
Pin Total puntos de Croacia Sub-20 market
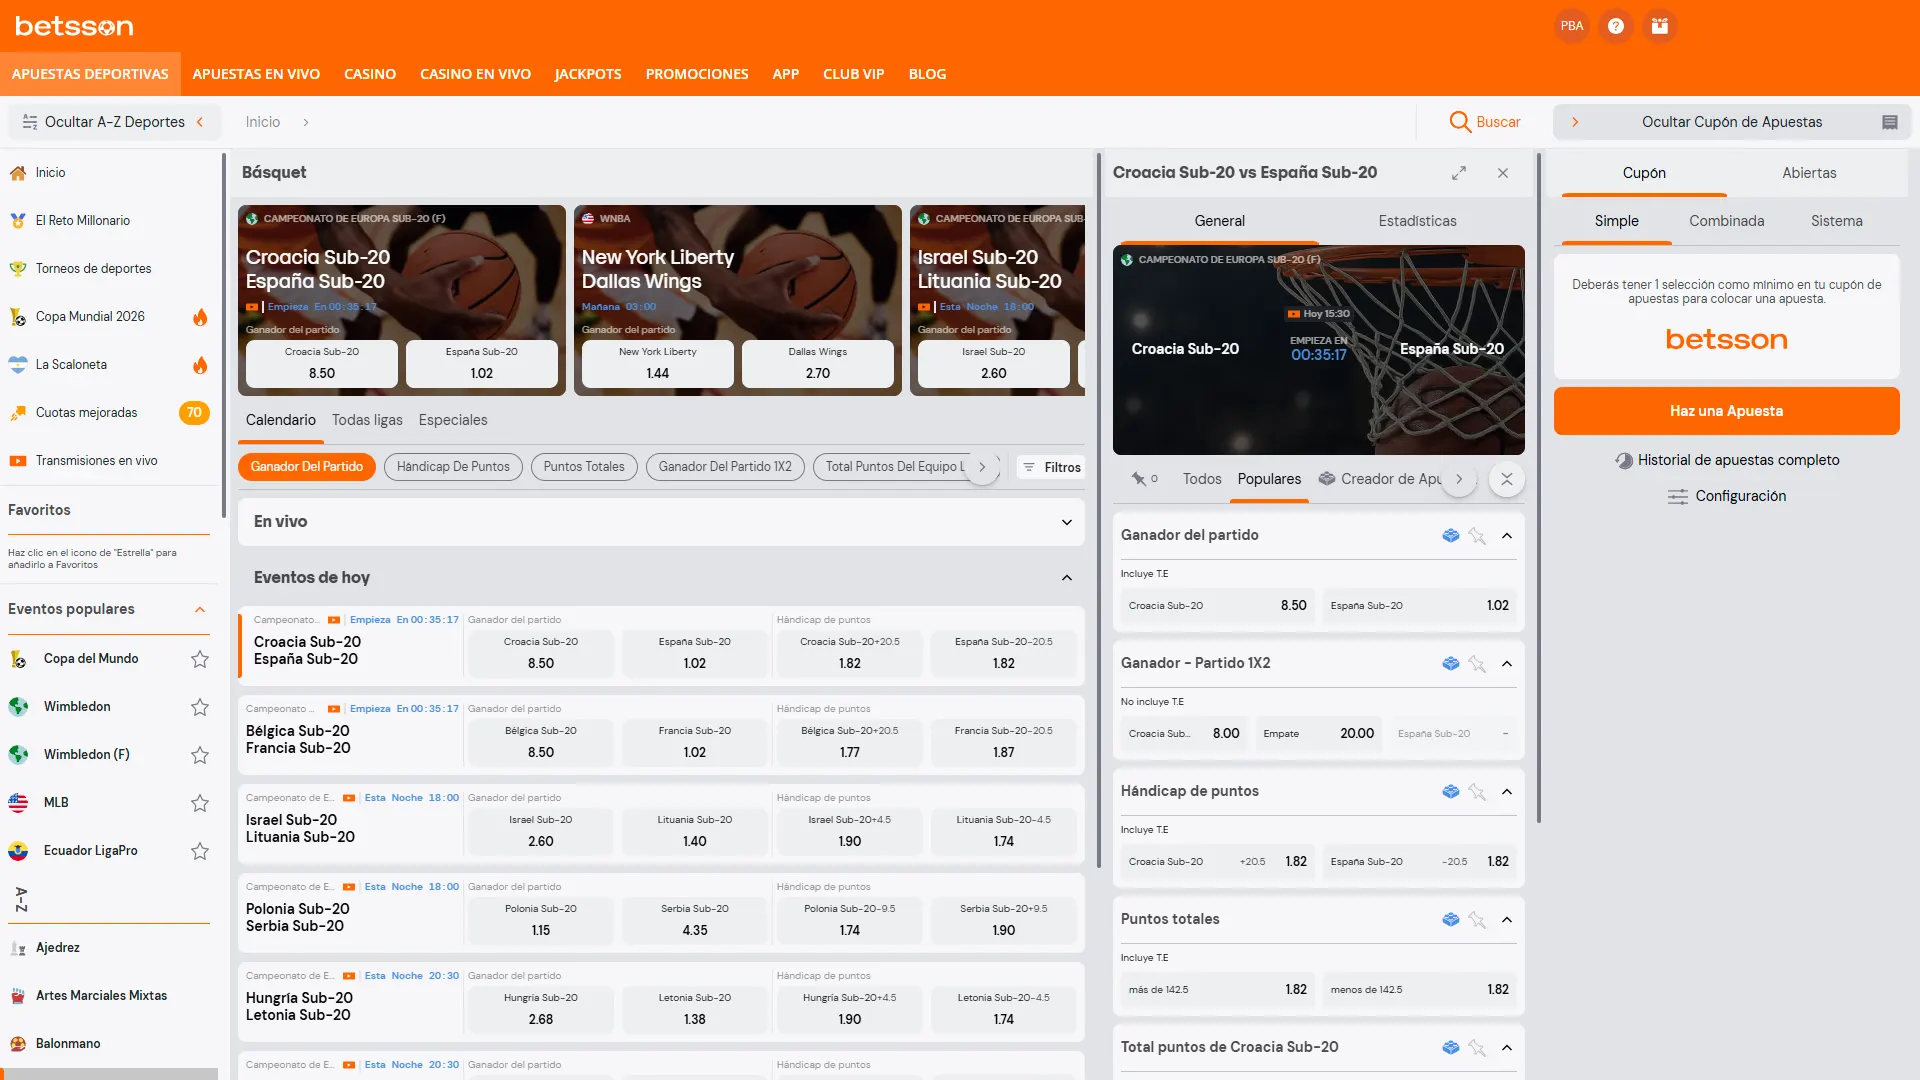(x=1477, y=1048)
